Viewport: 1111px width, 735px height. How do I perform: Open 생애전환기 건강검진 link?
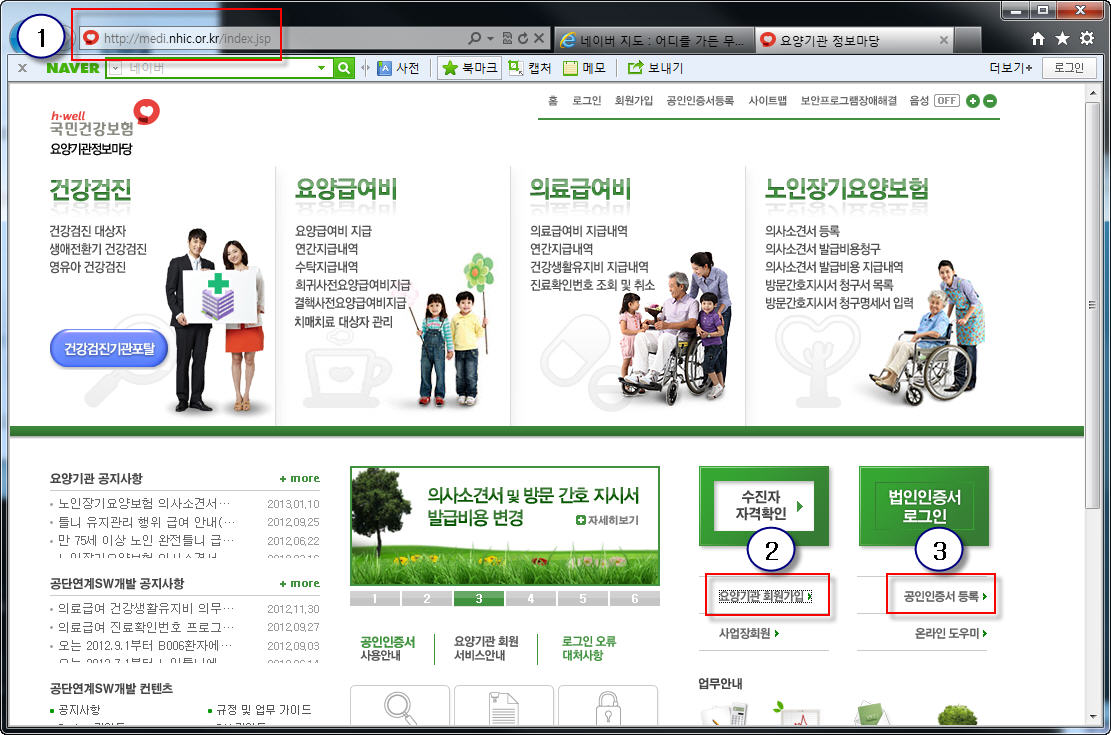pos(98,249)
